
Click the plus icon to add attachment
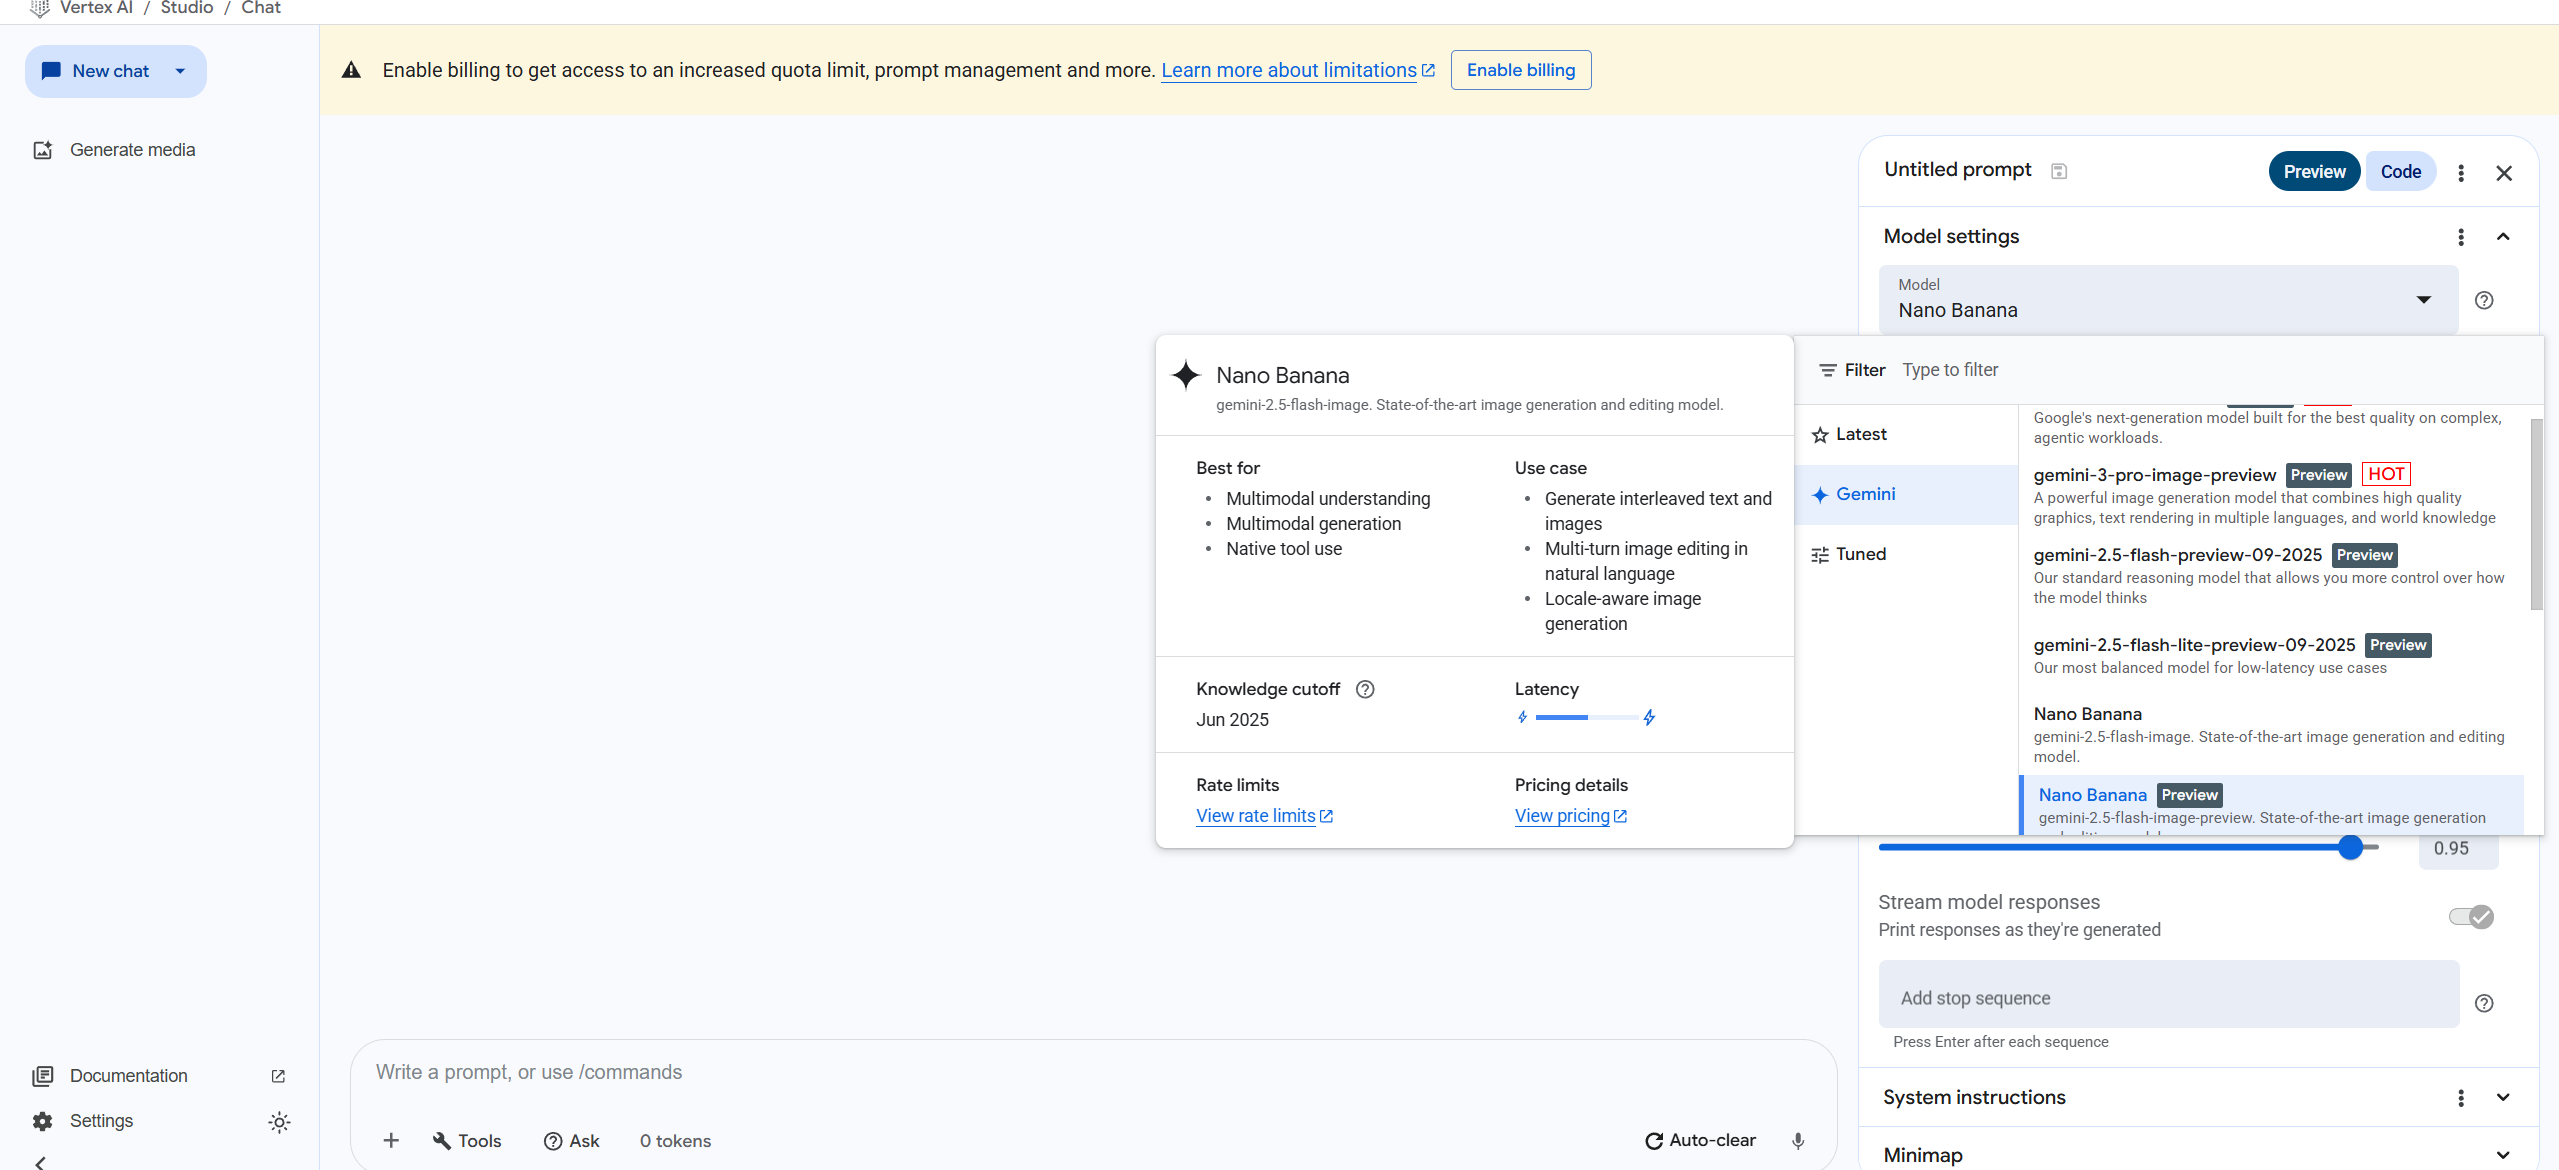coord(391,1141)
